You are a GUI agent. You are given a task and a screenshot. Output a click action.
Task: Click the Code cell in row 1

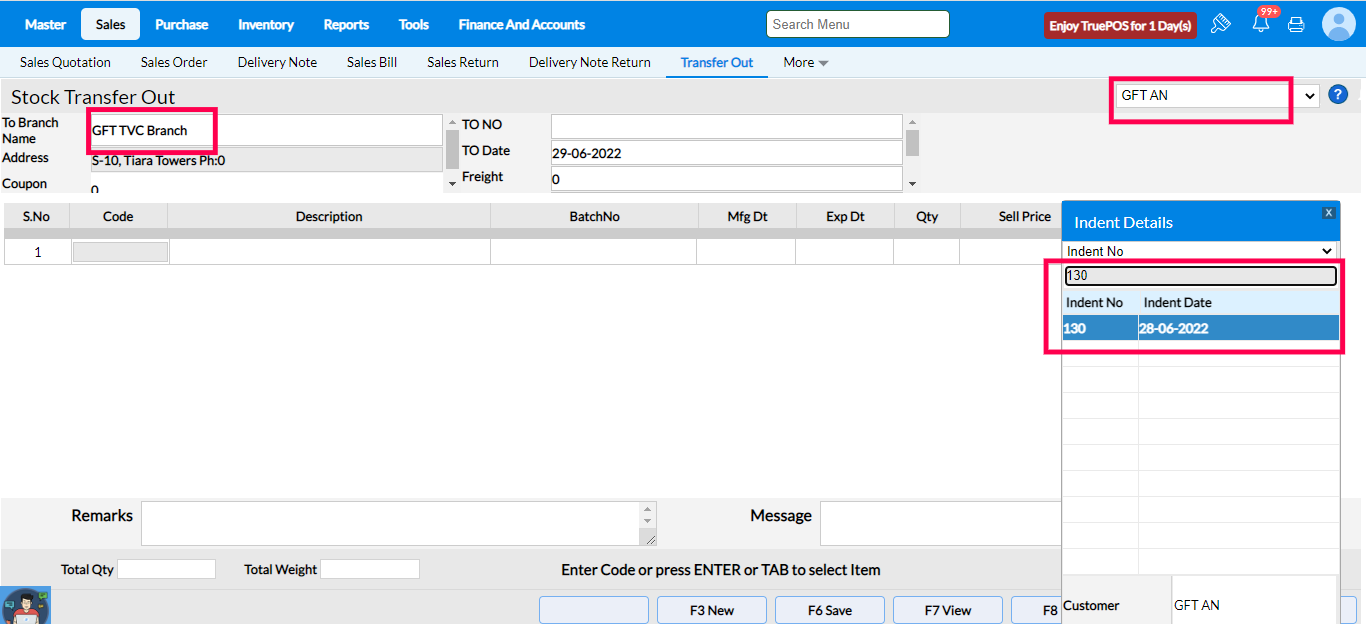120,252
